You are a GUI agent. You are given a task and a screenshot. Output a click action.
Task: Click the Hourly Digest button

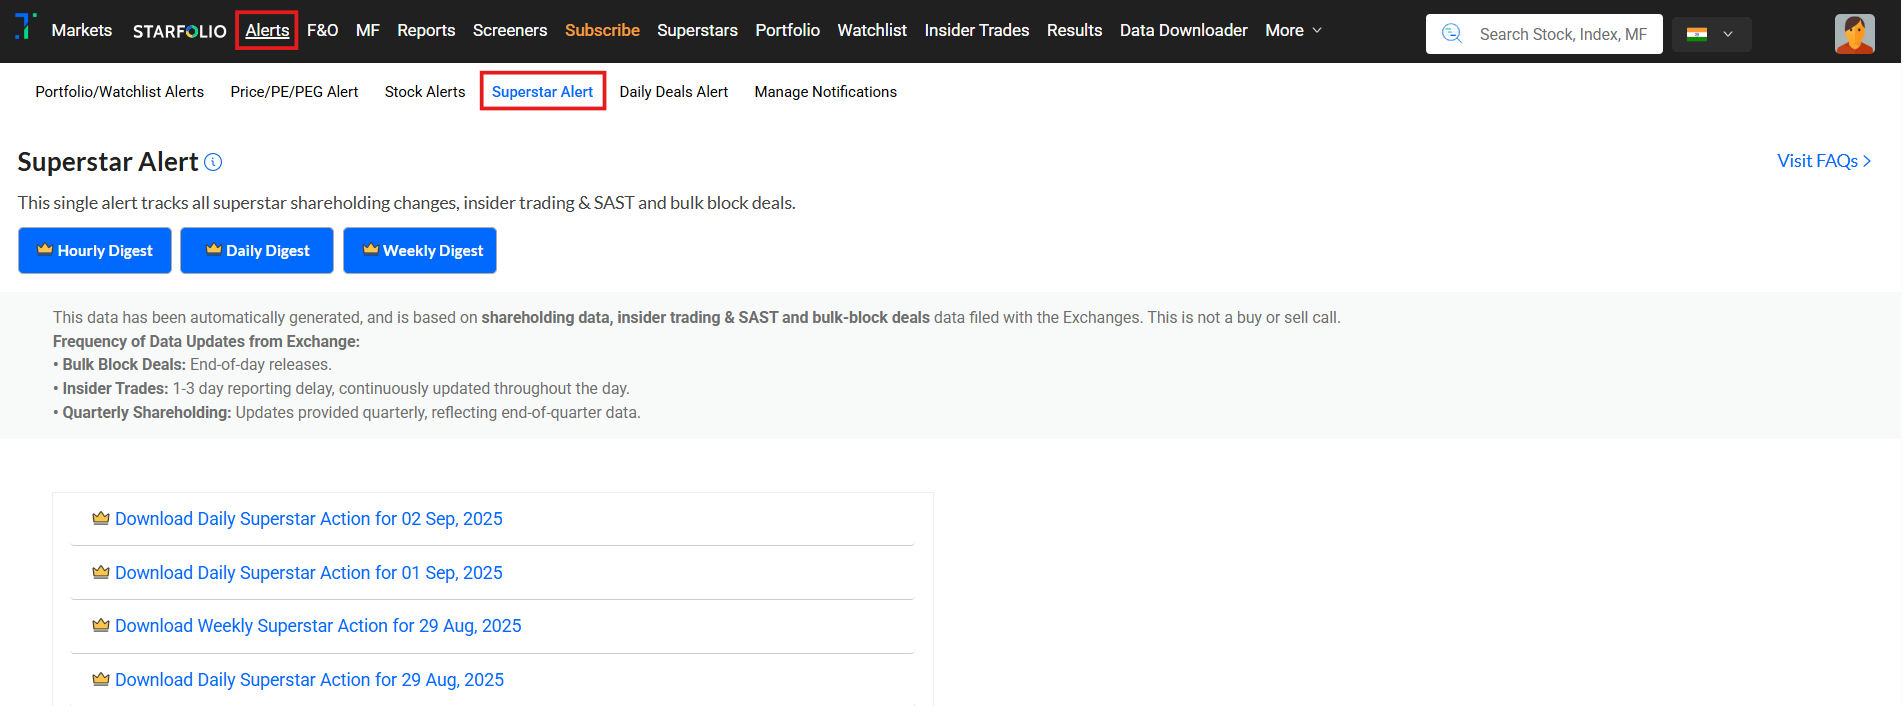pyautogui.click(x=95, y=250)
